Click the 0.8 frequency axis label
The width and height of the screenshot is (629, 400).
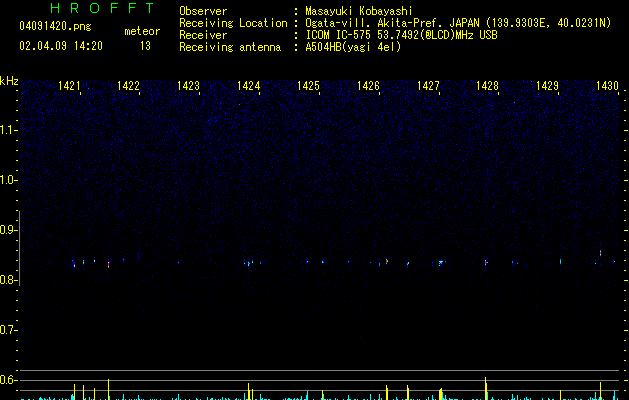point(8,280)
